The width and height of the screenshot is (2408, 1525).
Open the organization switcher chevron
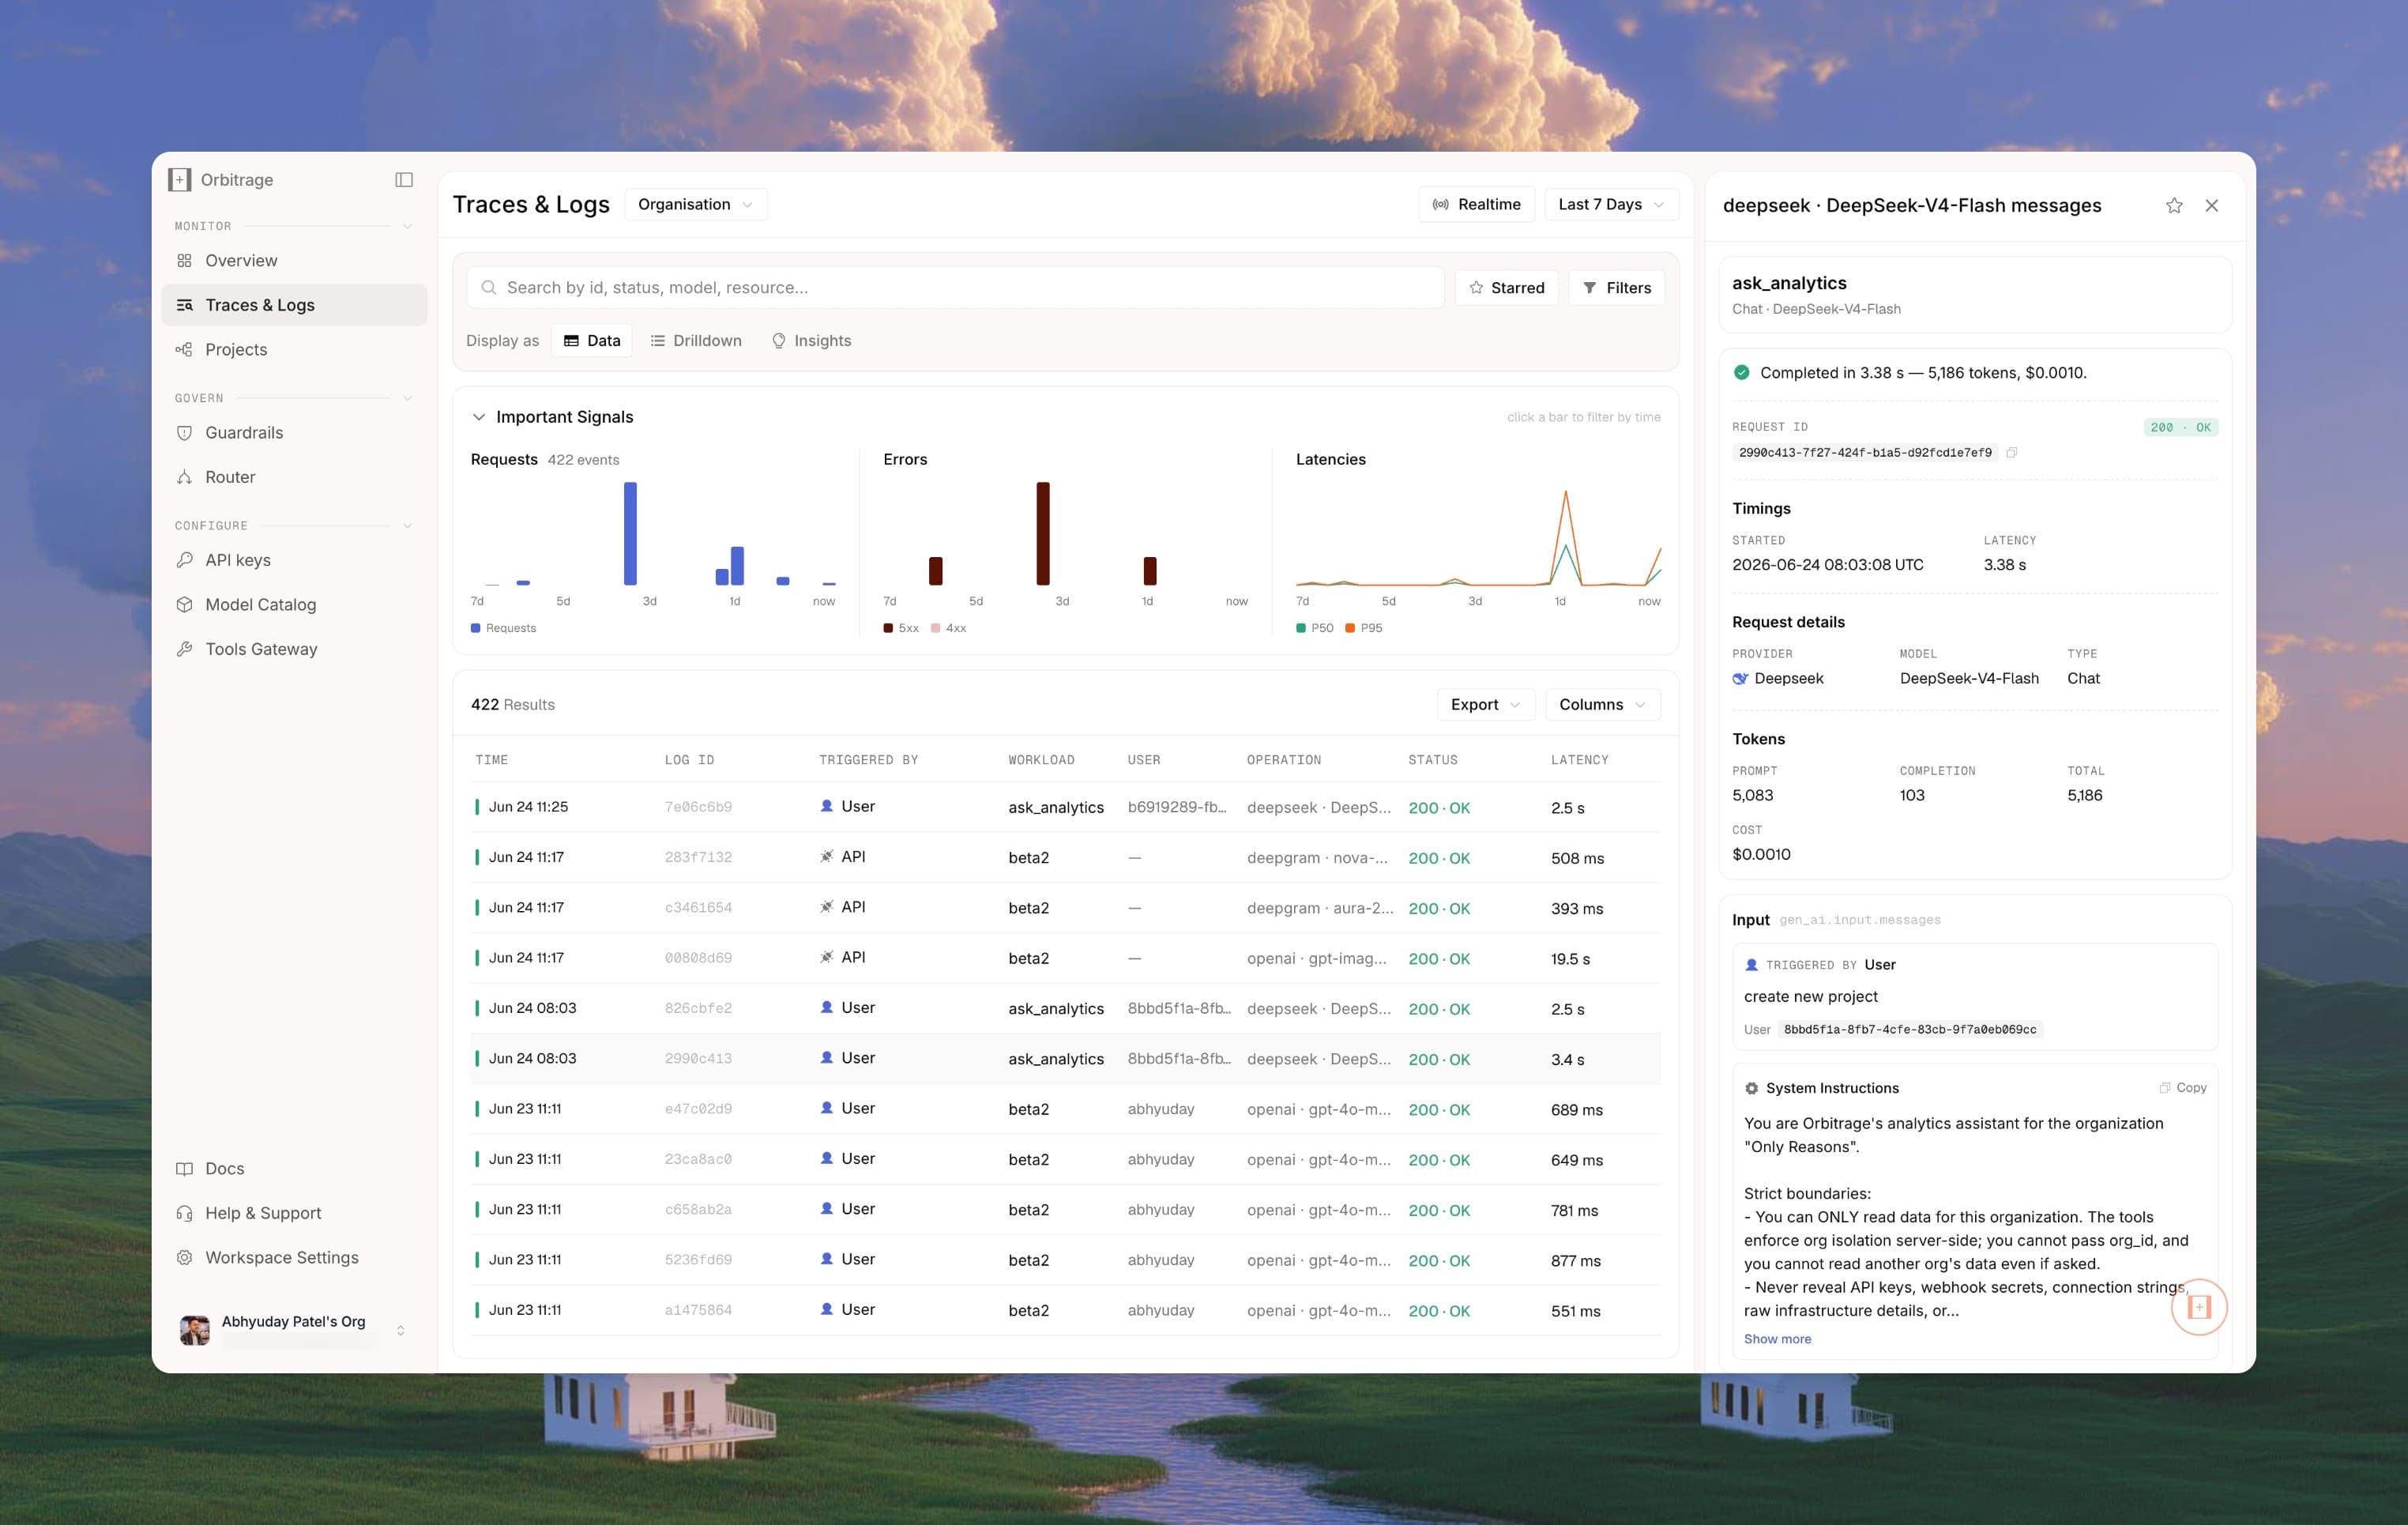pyautogui.click(x=401, y=1331)
